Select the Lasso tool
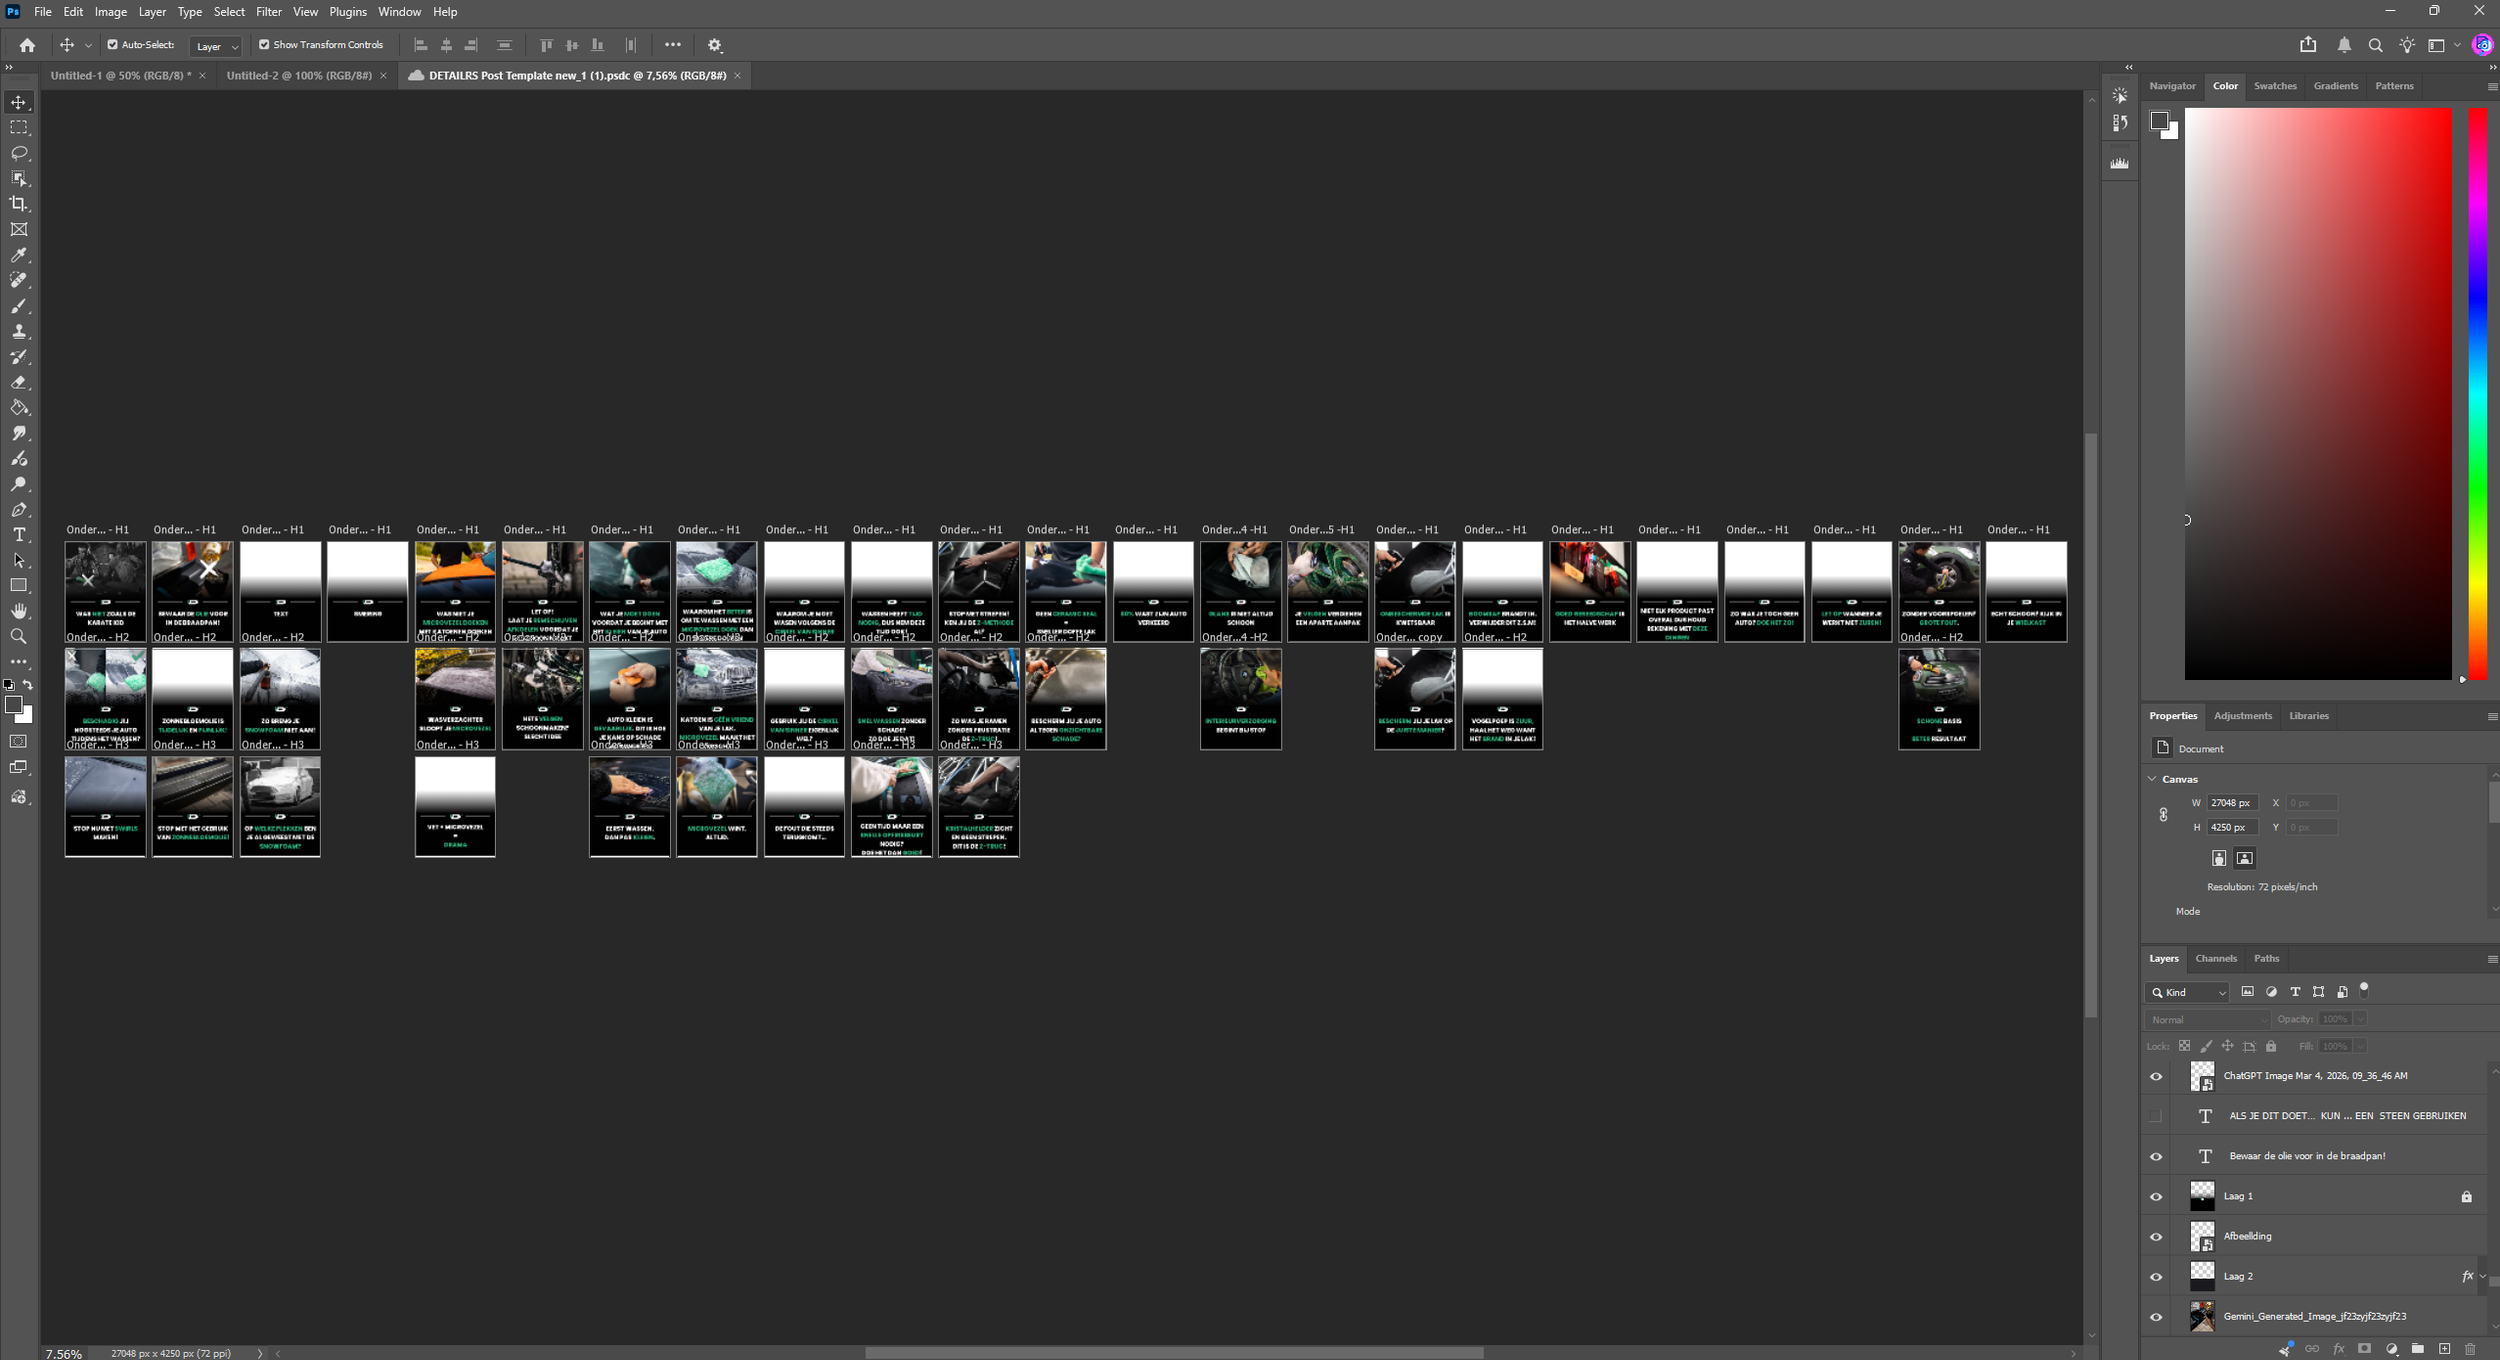2500x1360 pixels. click(19, 153)
